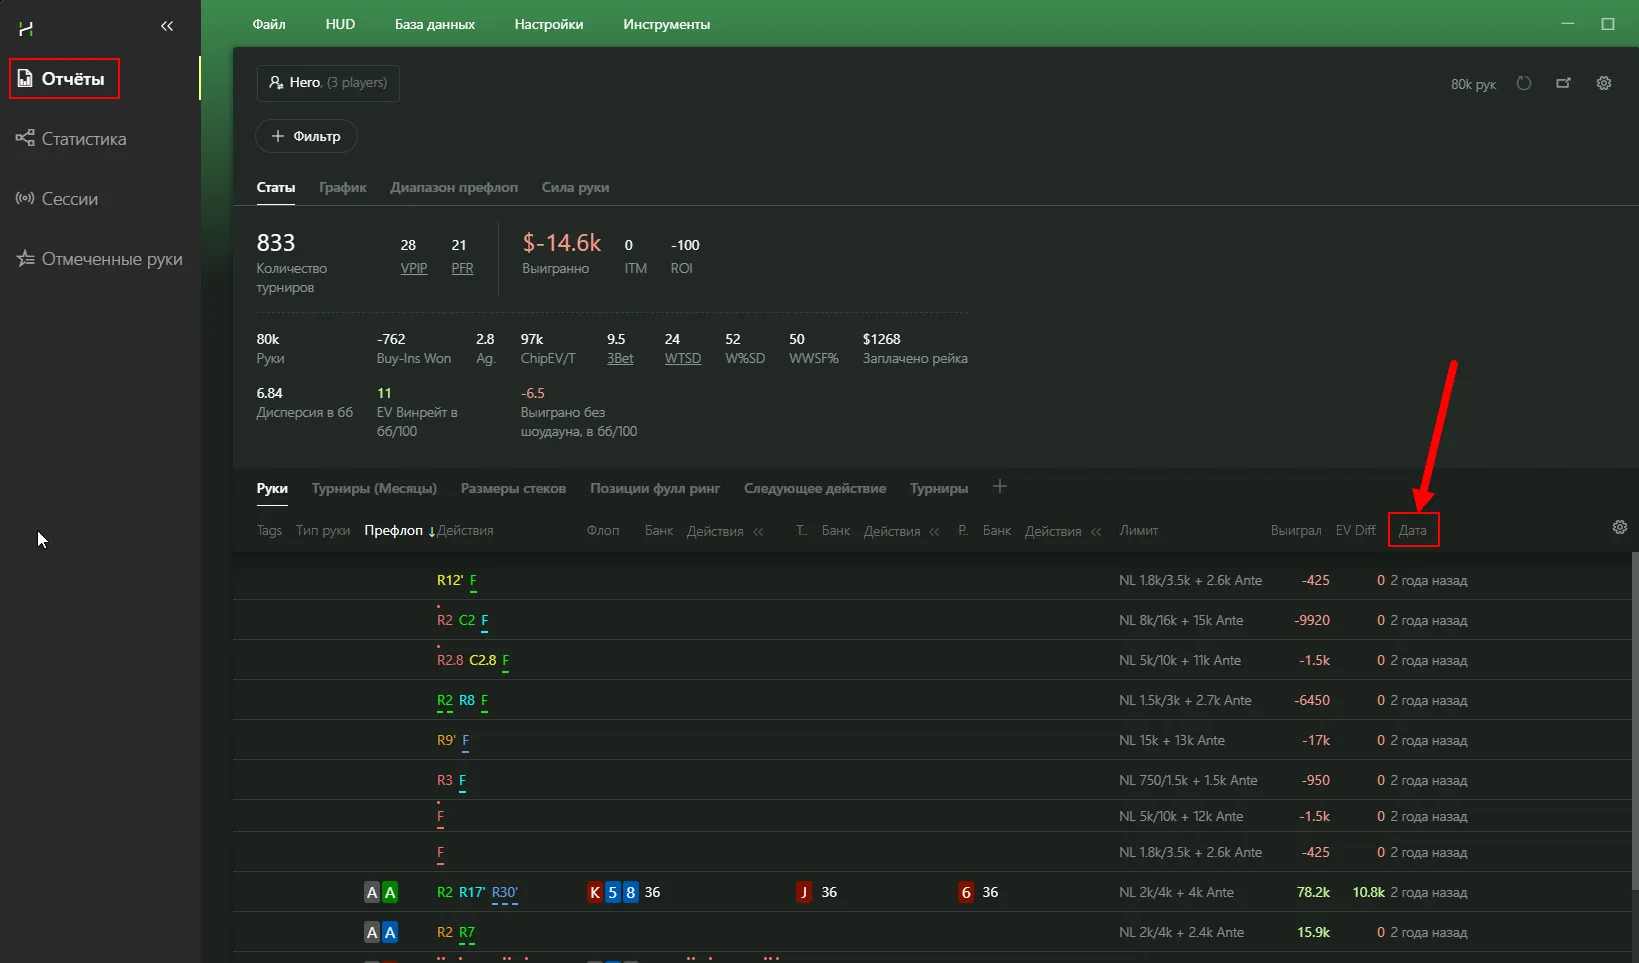Collapse turn Действия column chevrons
Screen dimensions: 1639x963
coord(934,532)
